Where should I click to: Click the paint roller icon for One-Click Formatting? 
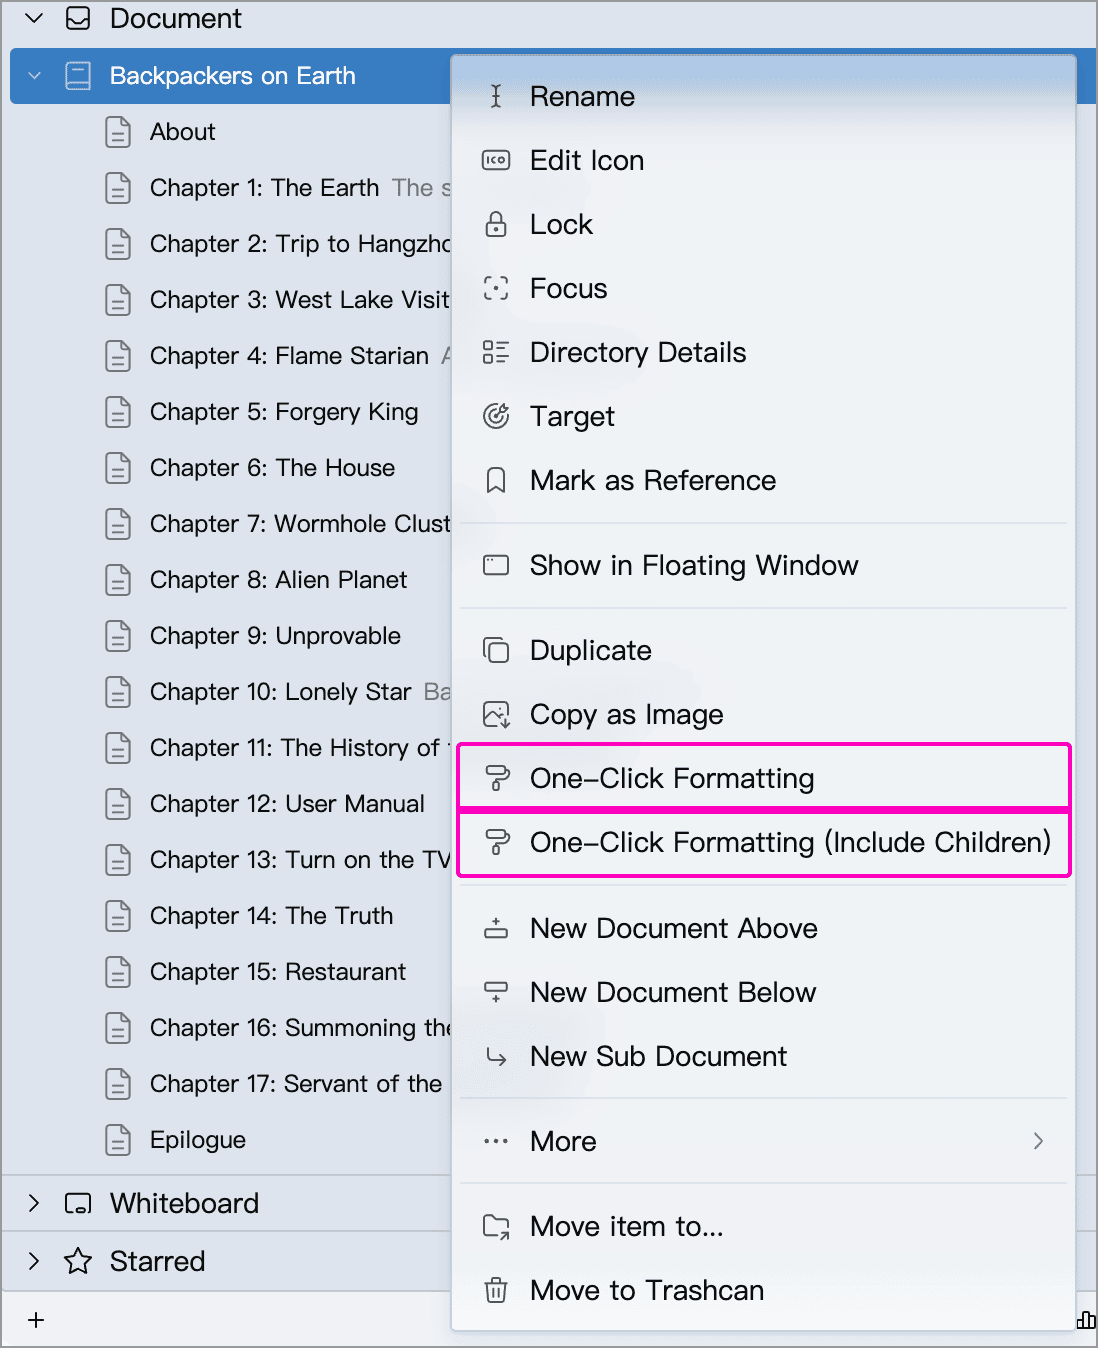(496, 778)
